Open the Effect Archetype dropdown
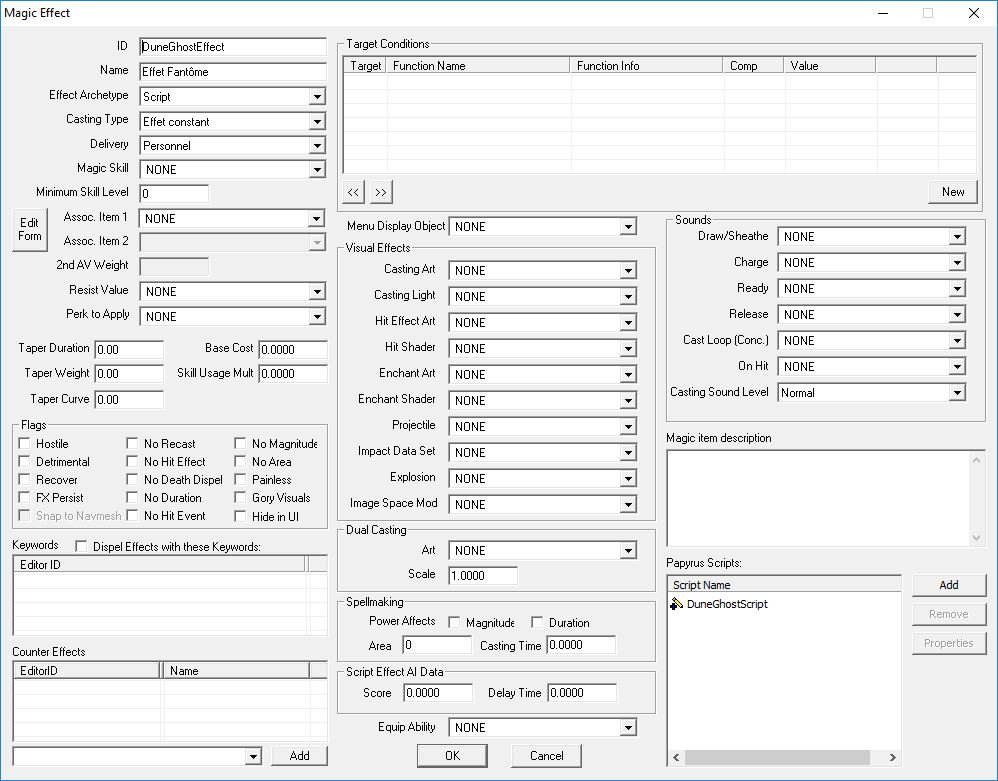 [x=316, y=97]
